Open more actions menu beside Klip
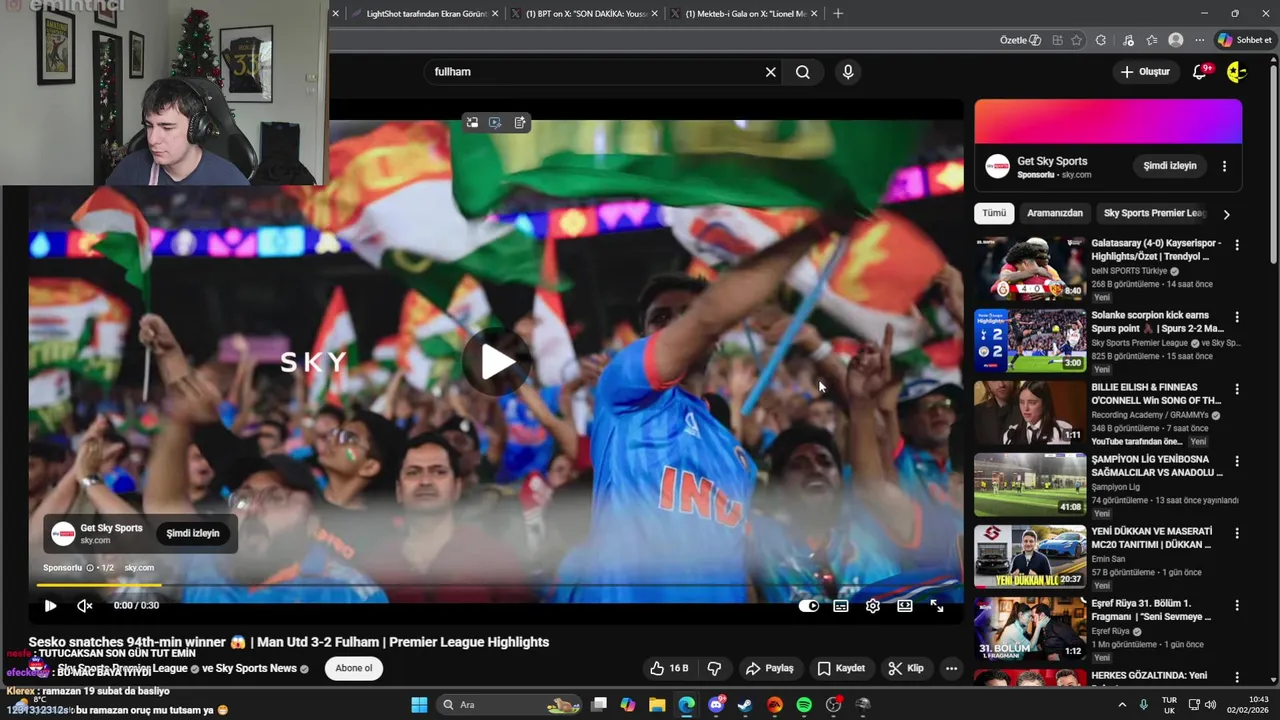The width and height of the screenshot is (1280, 720). click(x=951, y=668)
